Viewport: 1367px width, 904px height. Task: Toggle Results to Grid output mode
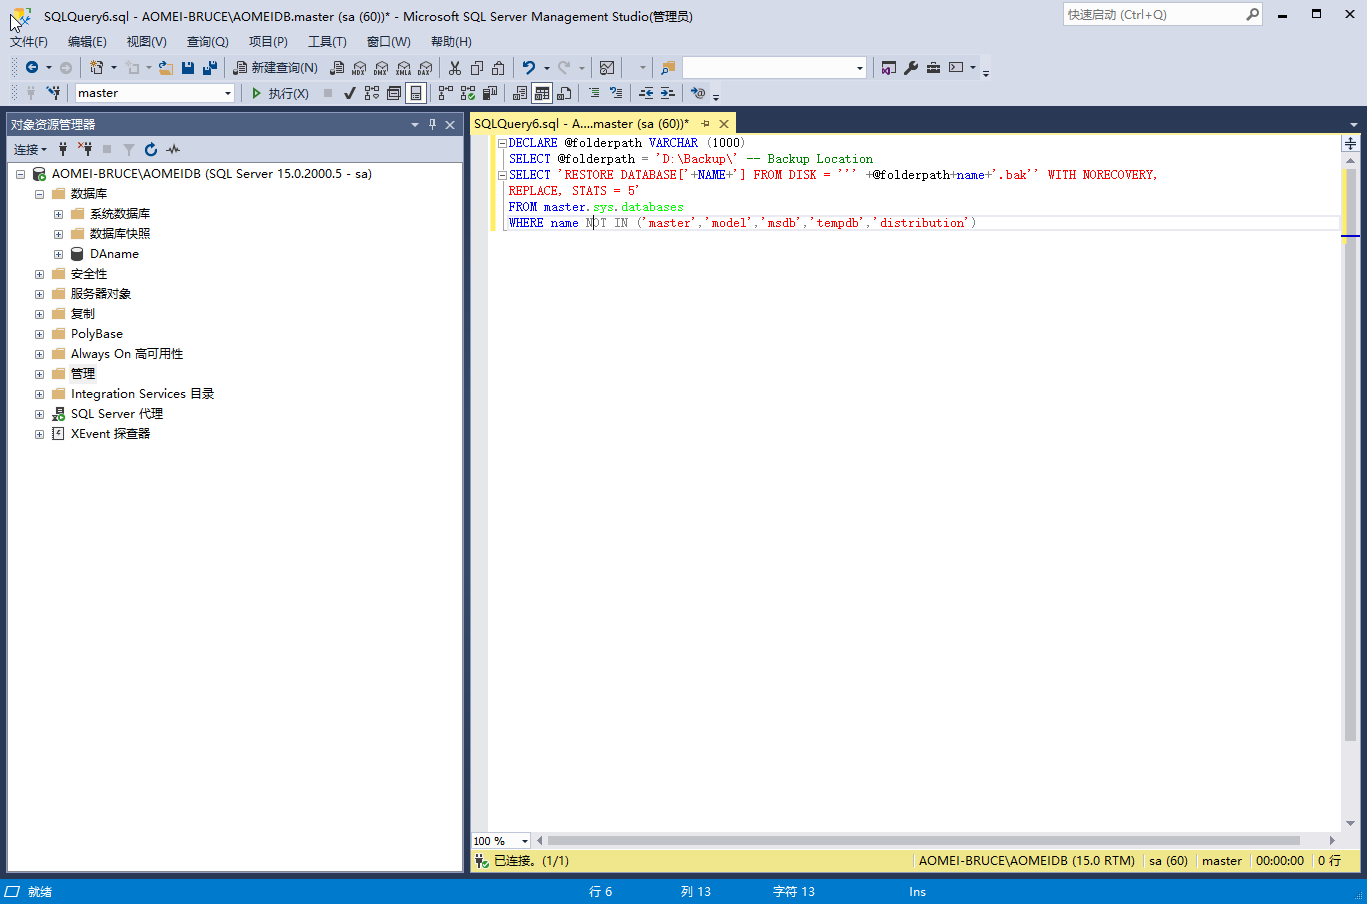pyautogui.click(x=541, y=93)
